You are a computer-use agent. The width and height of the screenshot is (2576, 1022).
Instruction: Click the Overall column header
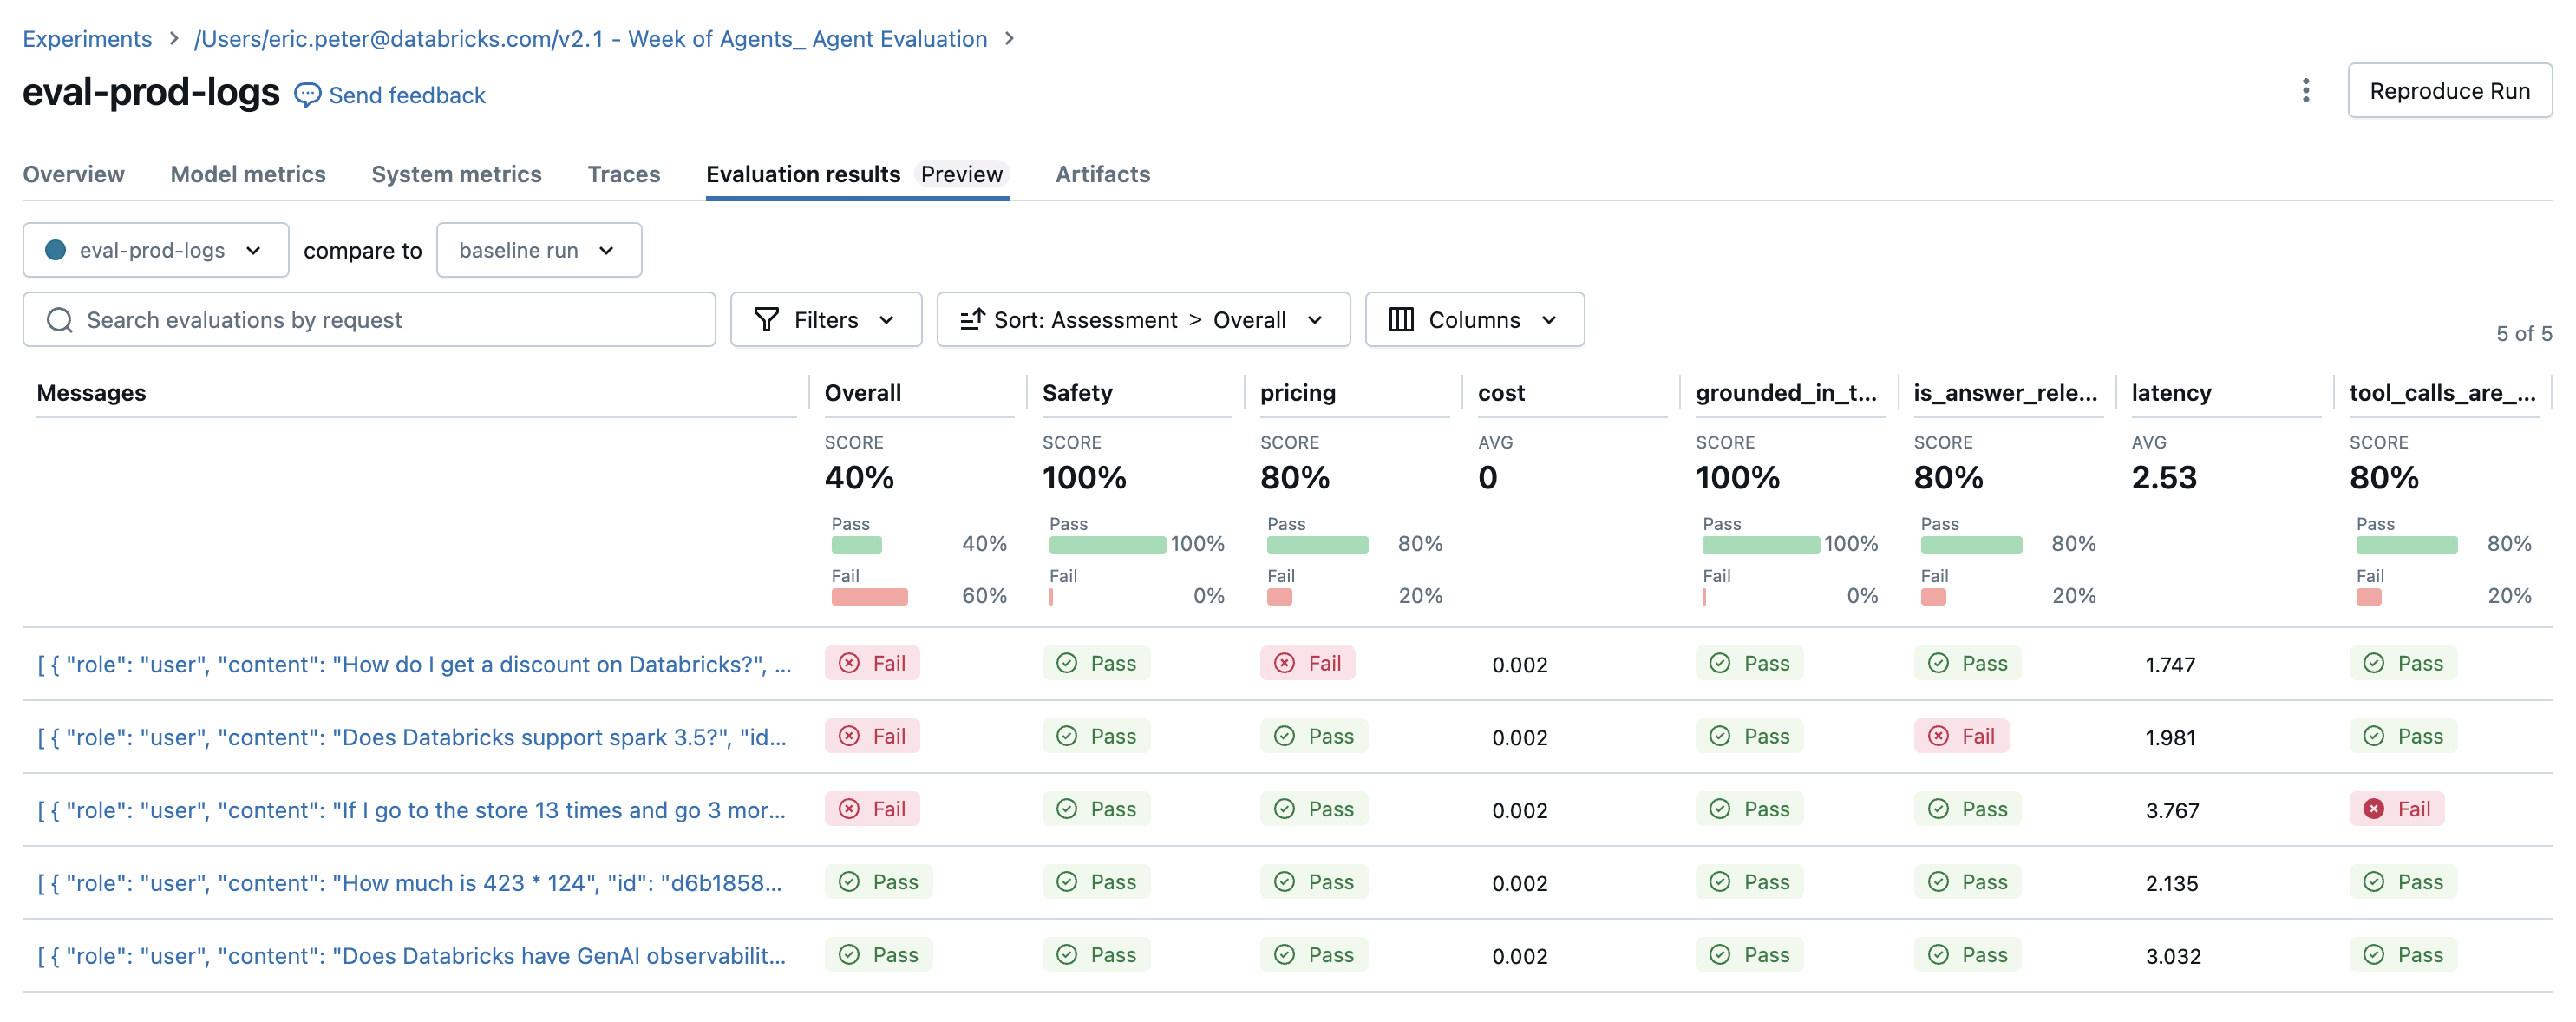click(x=862, y=393)
